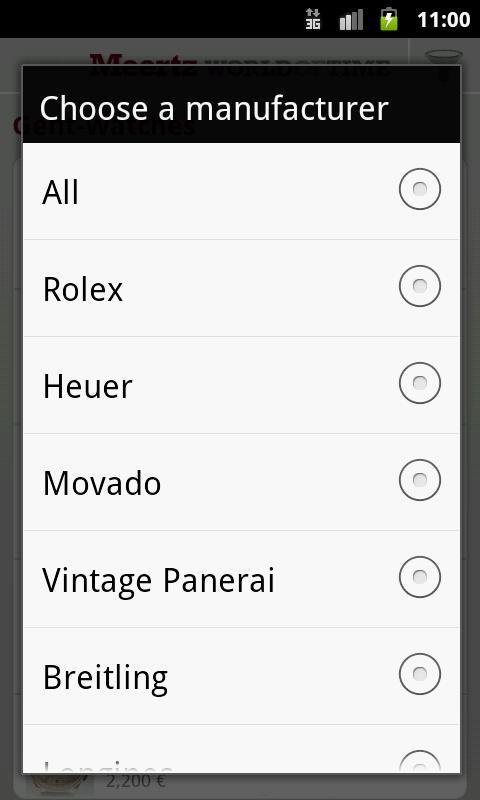The image size is (480, 800).
Task: Select the Movado radio button
Action: (x=419, y=480)
